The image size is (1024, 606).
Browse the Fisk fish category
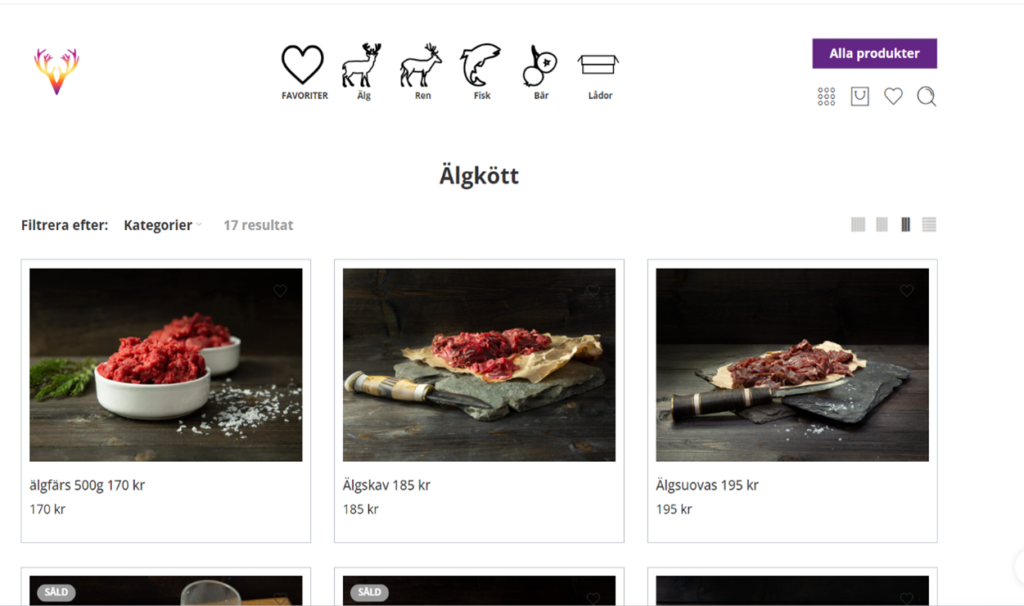(x=481, y=72)
